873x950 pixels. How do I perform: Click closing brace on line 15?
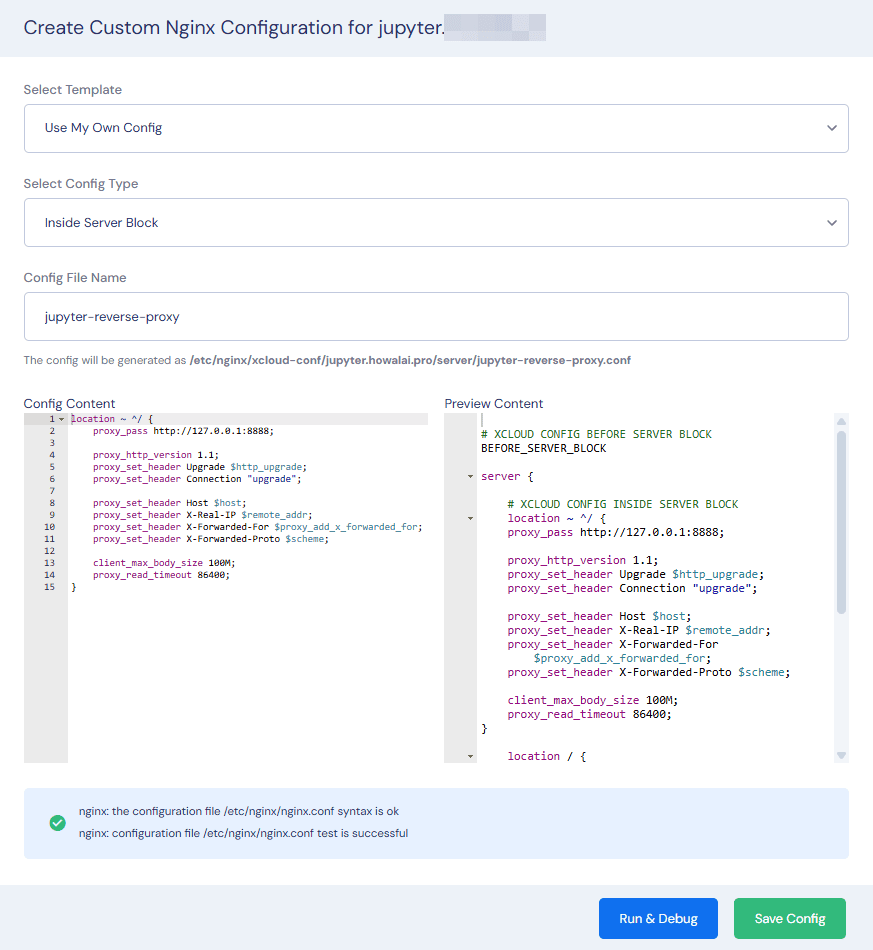pos(74,587)
